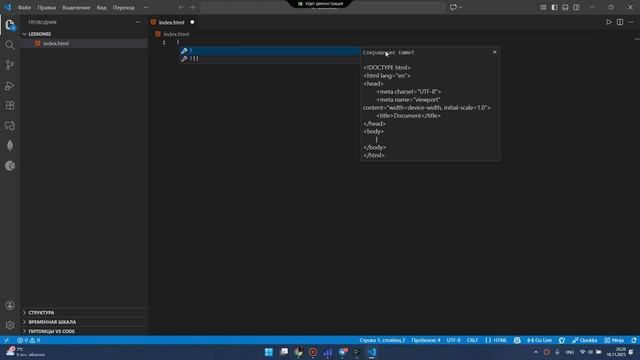Toggle the bottom panel visibility
Viewport: 640px width, 360px height.
click(565, 7)
